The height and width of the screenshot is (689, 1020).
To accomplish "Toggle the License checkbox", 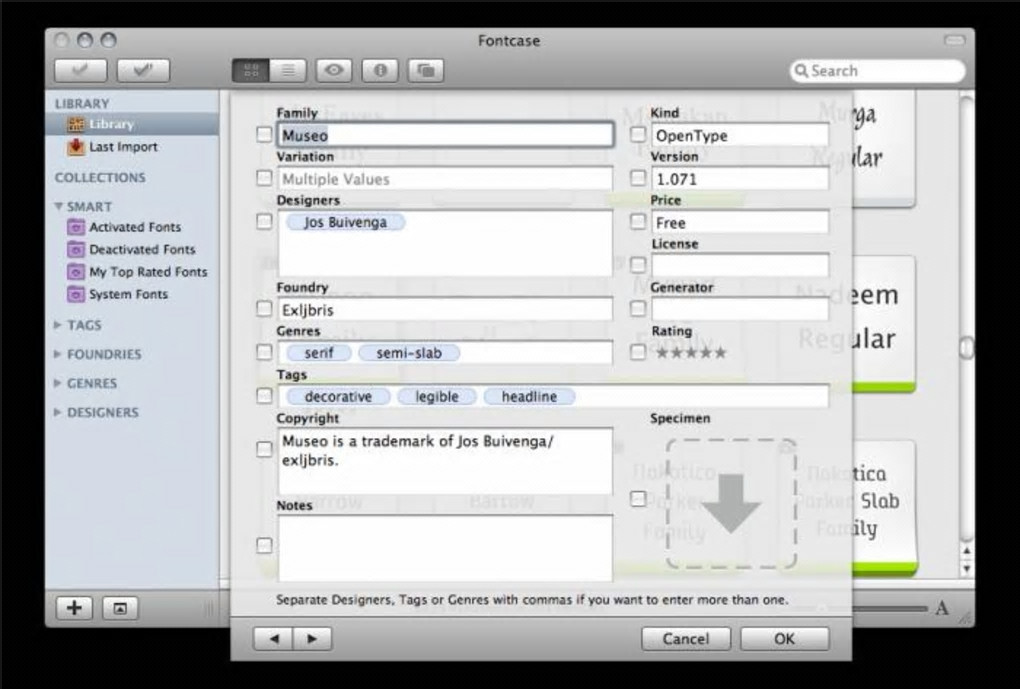I will pos(638,265).
